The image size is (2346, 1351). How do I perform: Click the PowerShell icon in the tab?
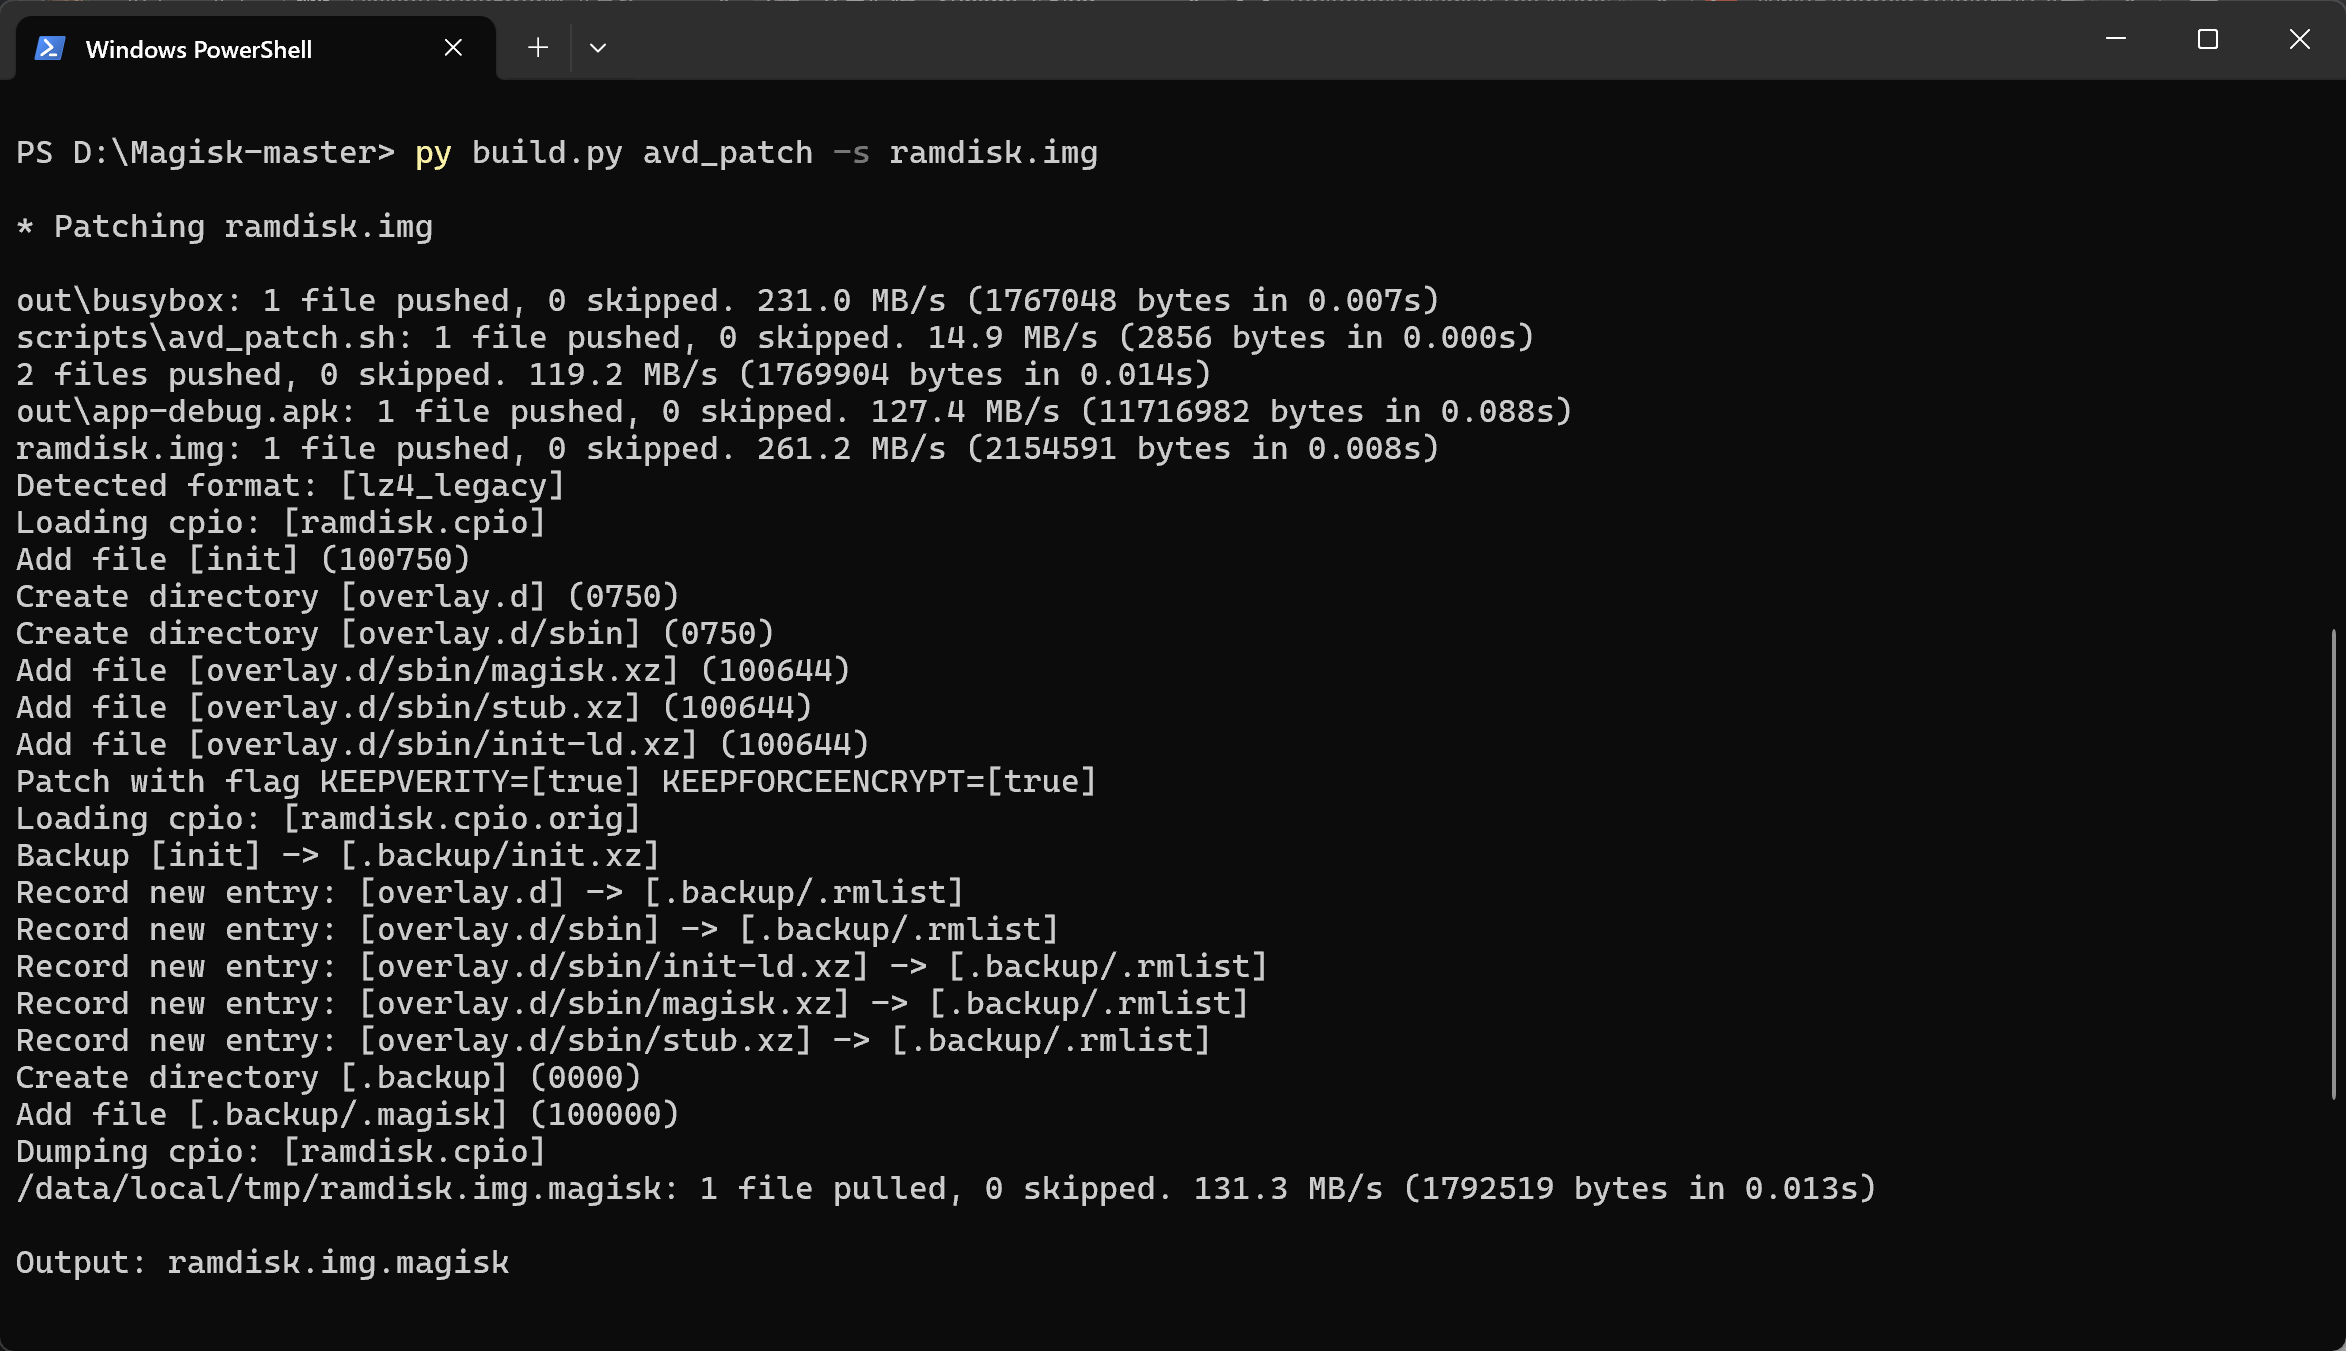click(50, 48)
